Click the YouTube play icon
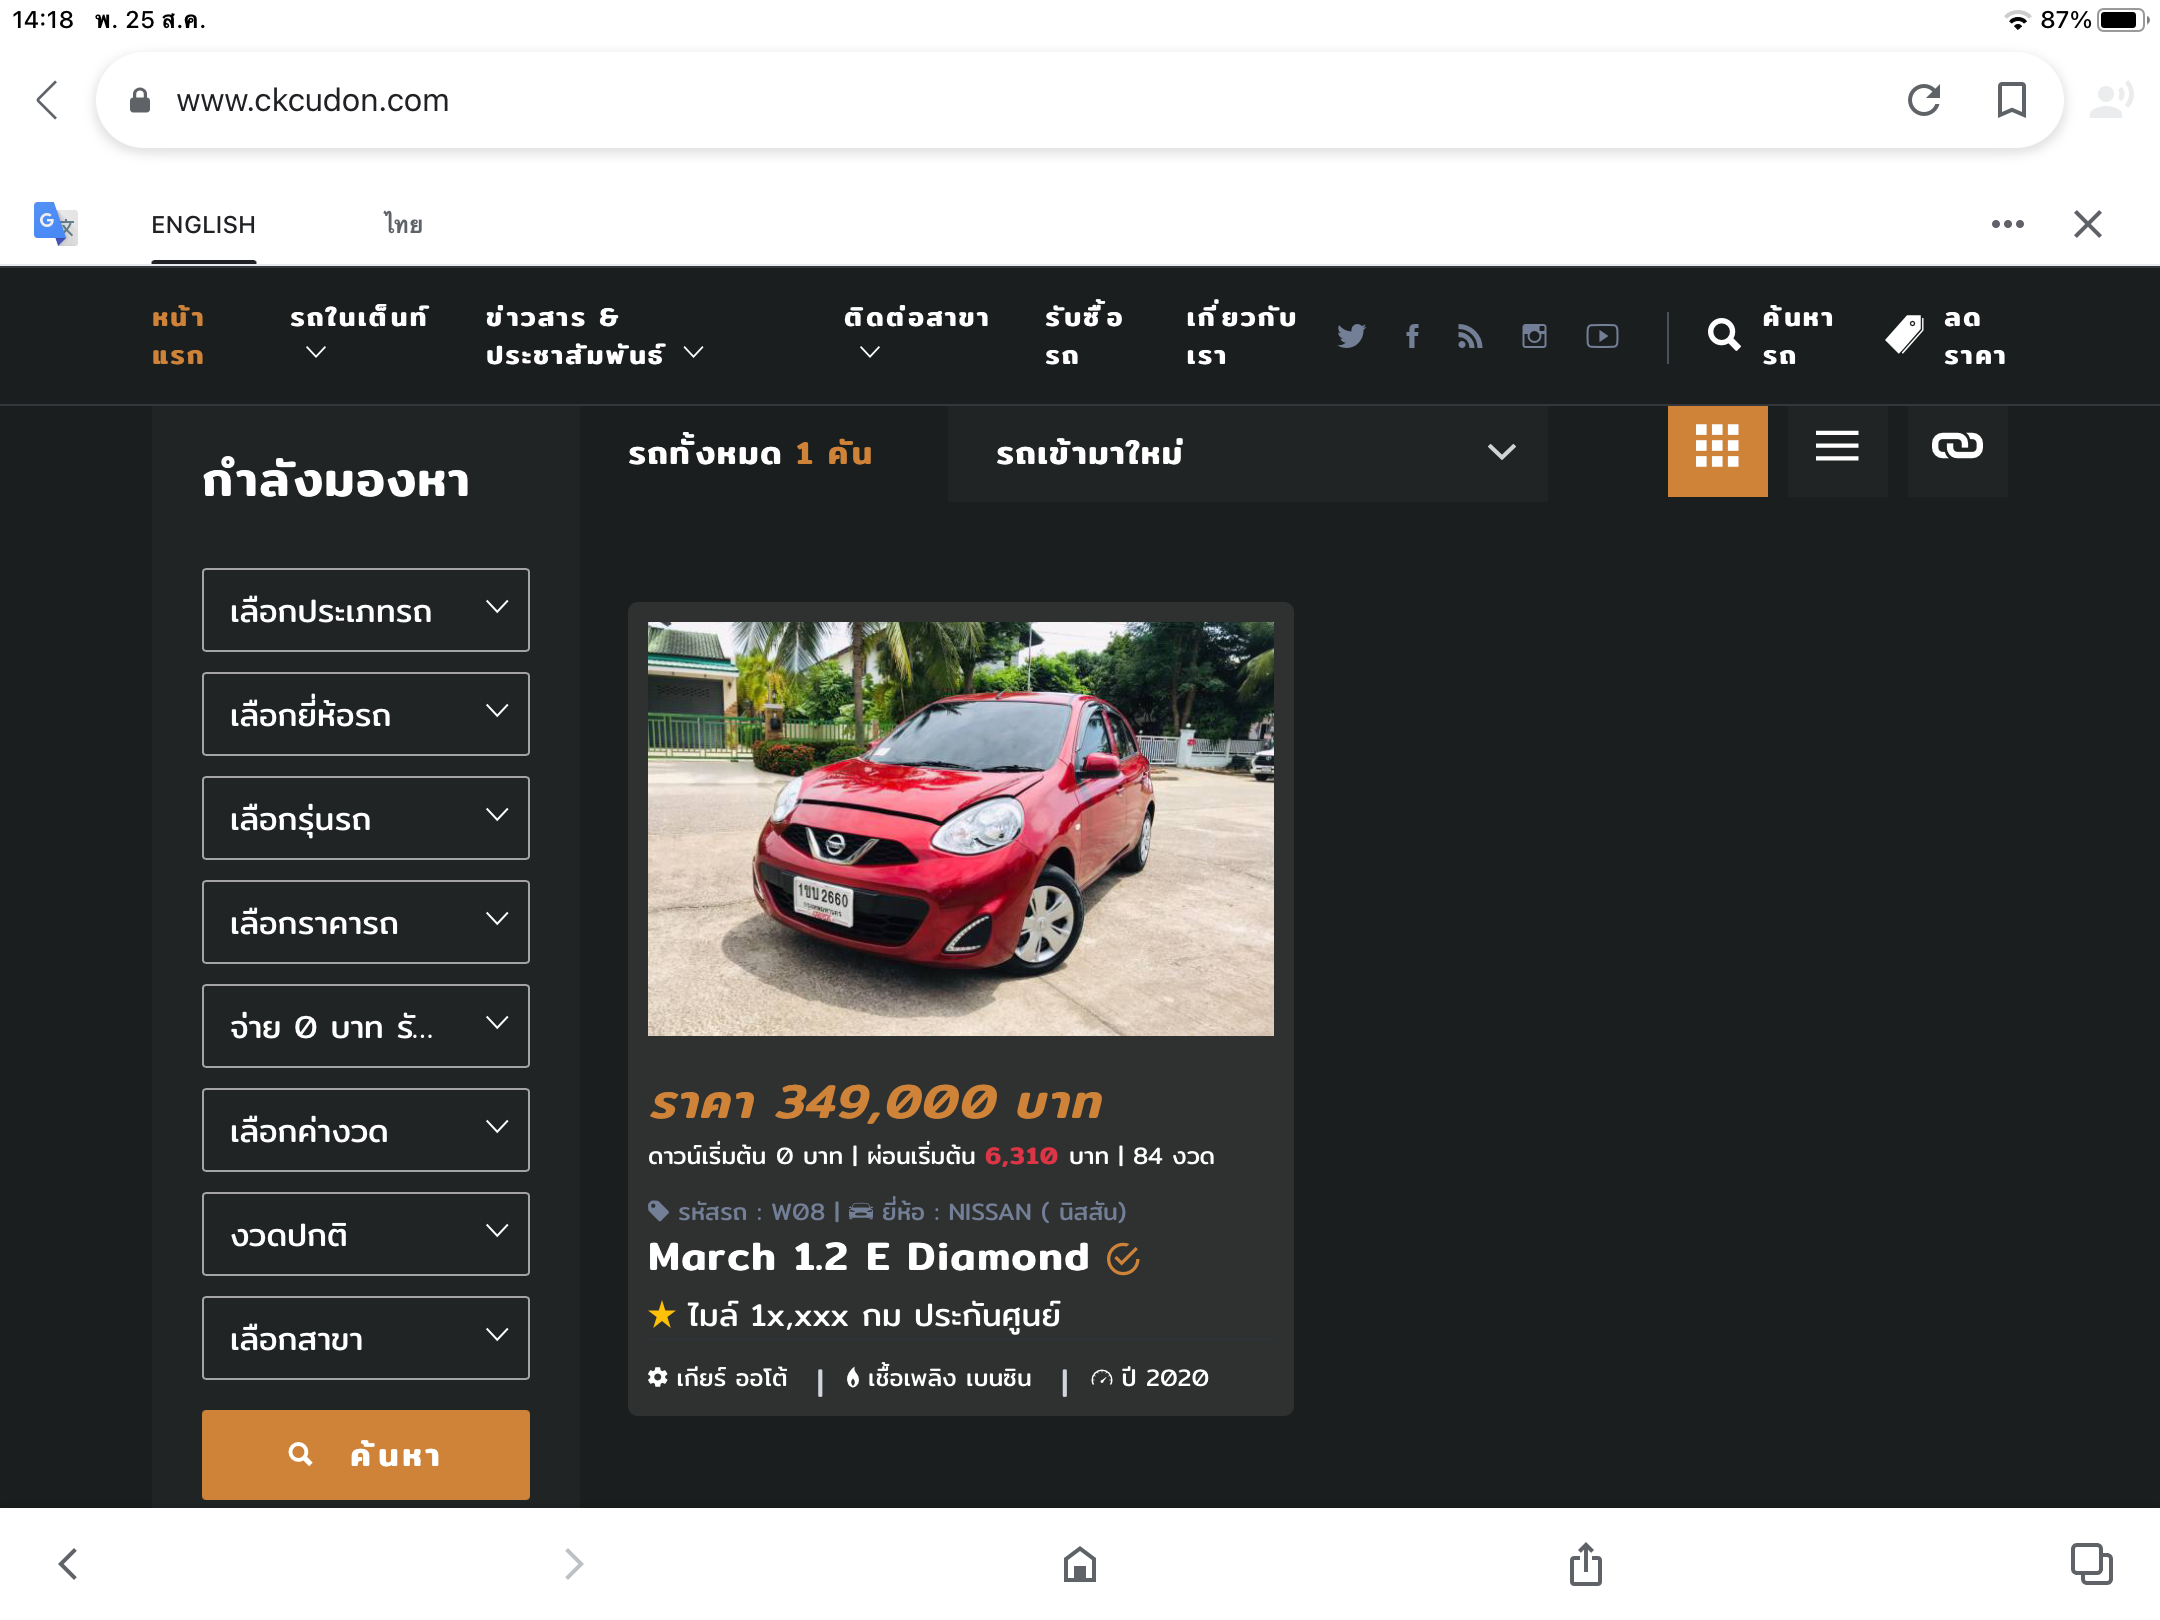 click(x=1602, y=336)
